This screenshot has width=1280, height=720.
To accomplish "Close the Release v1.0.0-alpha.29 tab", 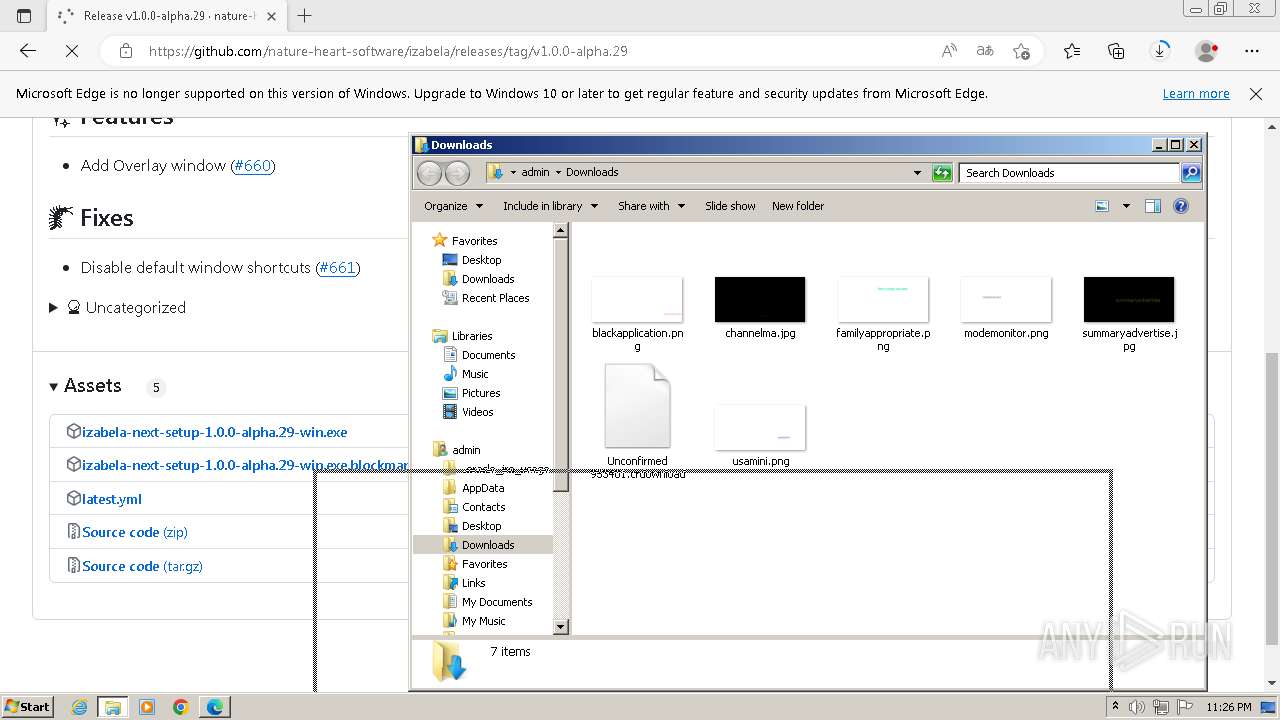I will [x=272, y=16].
